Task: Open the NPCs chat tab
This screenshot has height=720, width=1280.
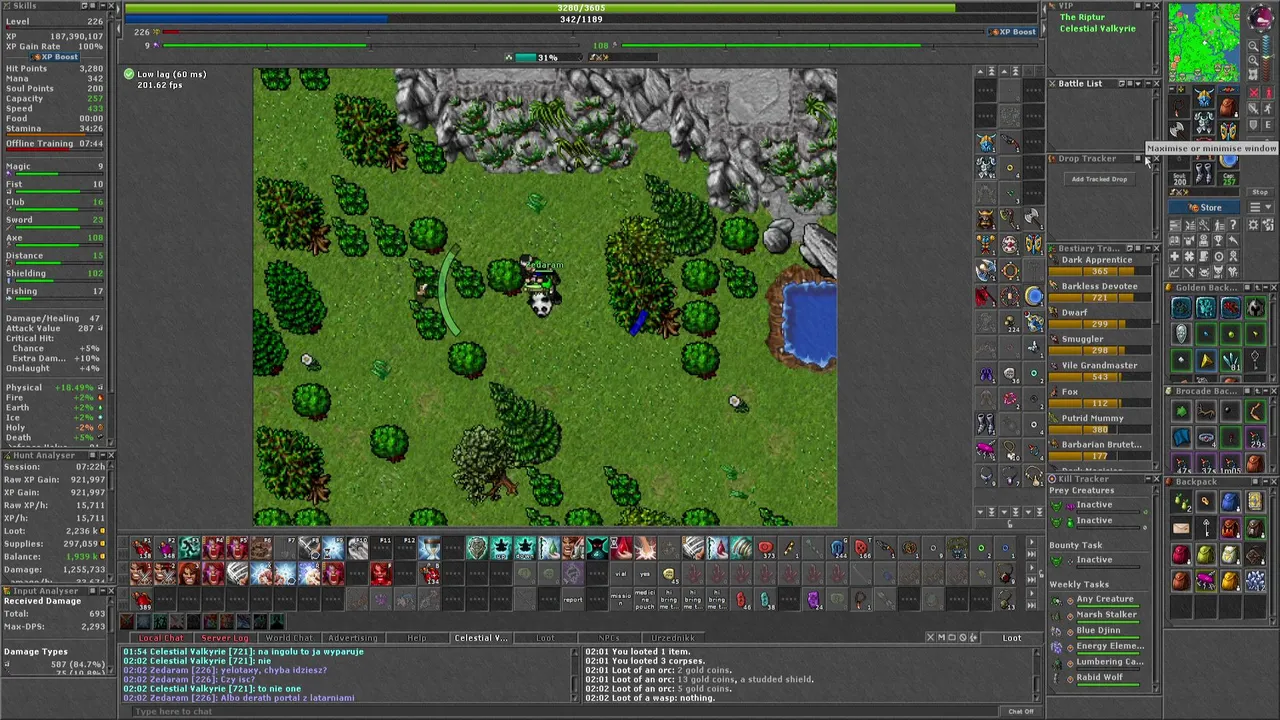Action: coord(609,638)
